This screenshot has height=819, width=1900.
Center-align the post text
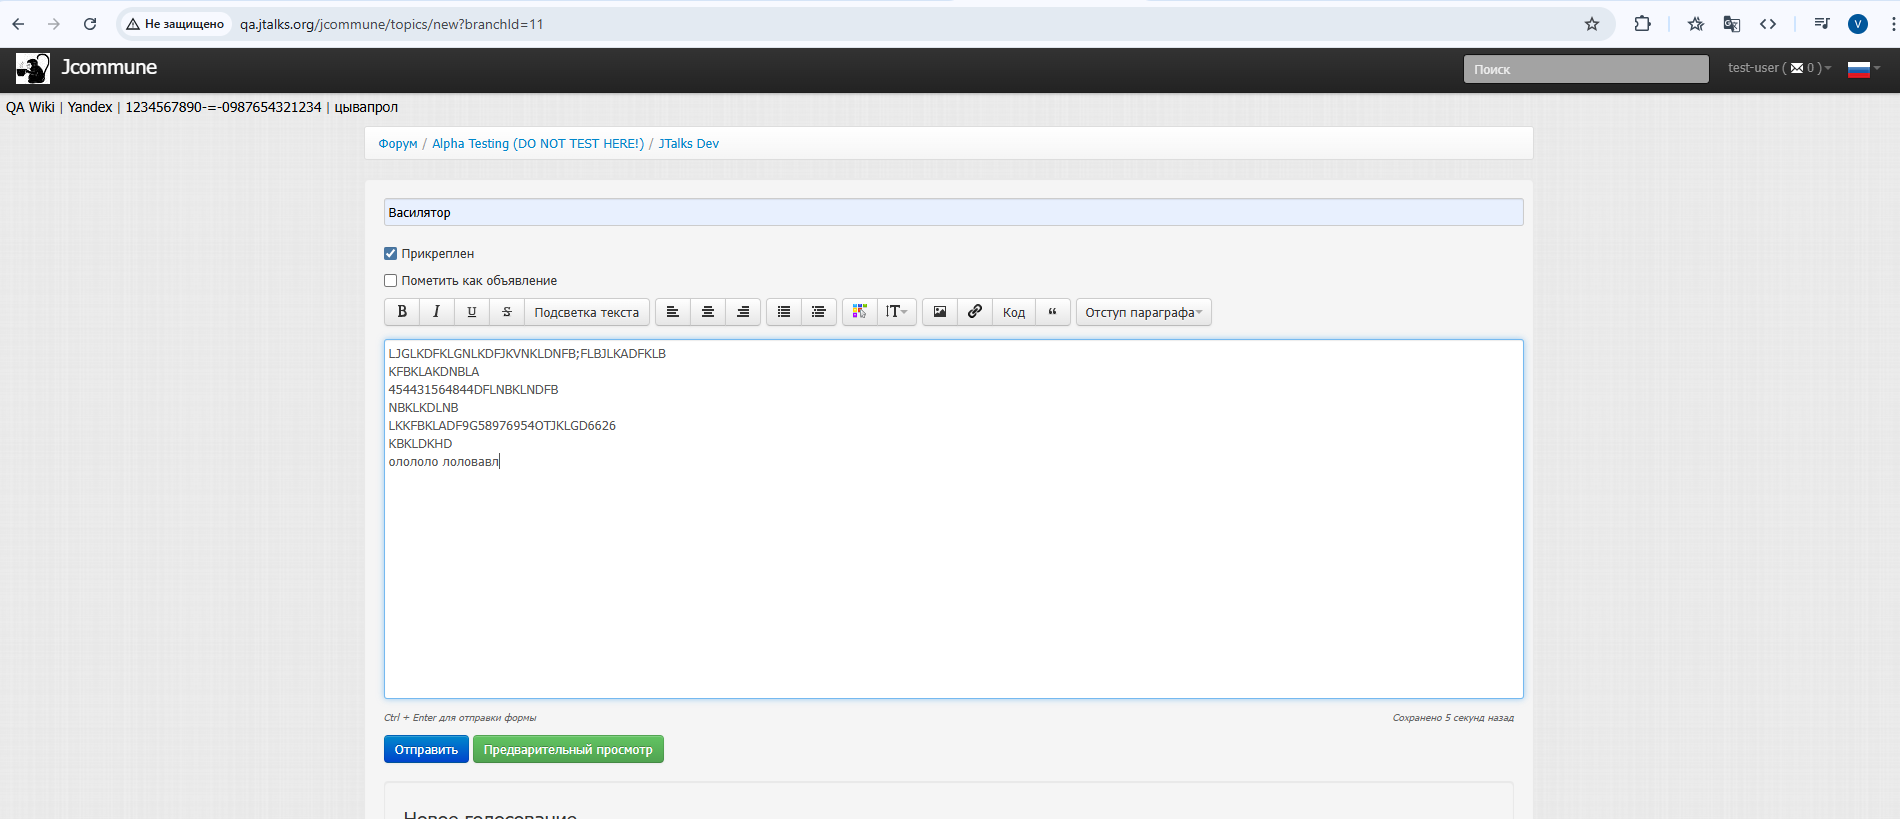point(708,312)
